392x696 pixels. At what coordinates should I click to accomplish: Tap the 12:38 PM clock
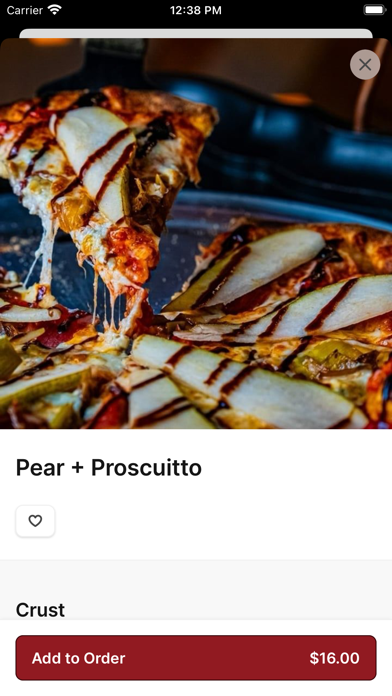[196, 10]
